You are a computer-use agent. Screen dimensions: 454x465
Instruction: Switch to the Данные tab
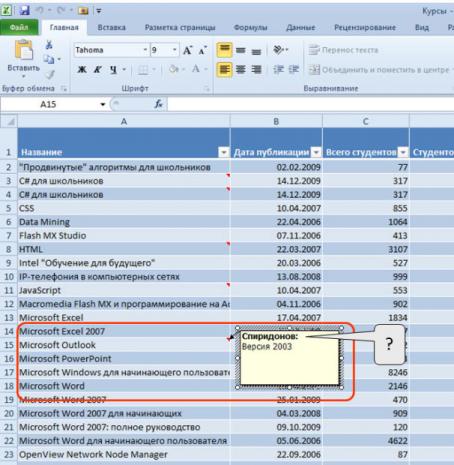(x=301, y=27)
